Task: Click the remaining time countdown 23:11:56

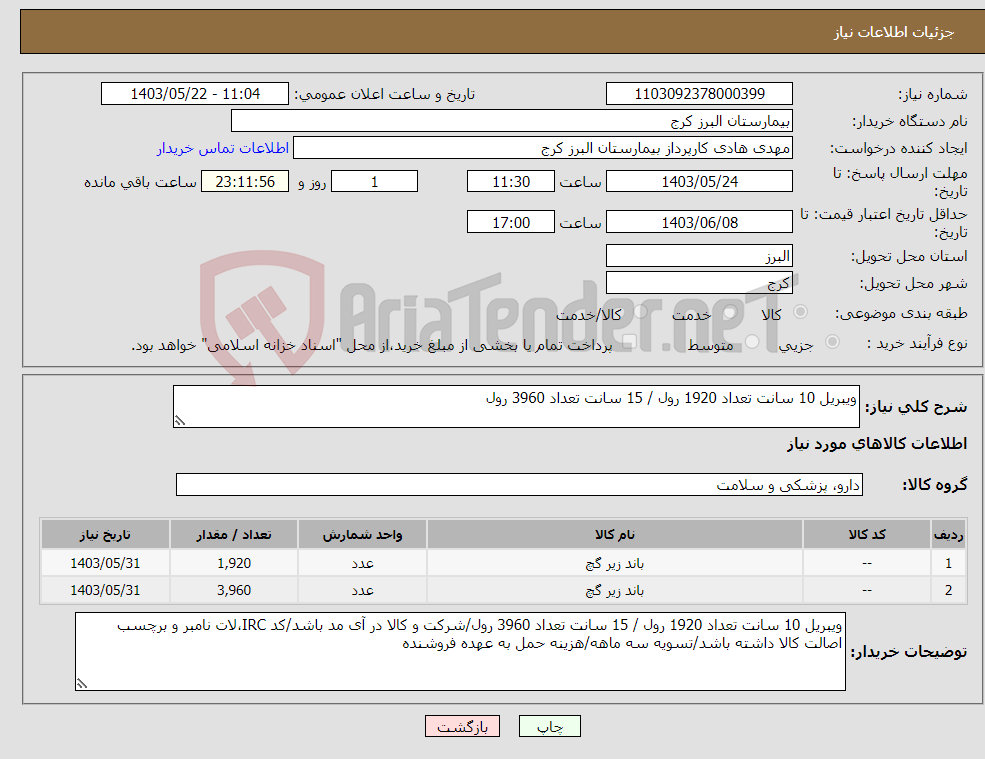Action: [x=245, y=182]
